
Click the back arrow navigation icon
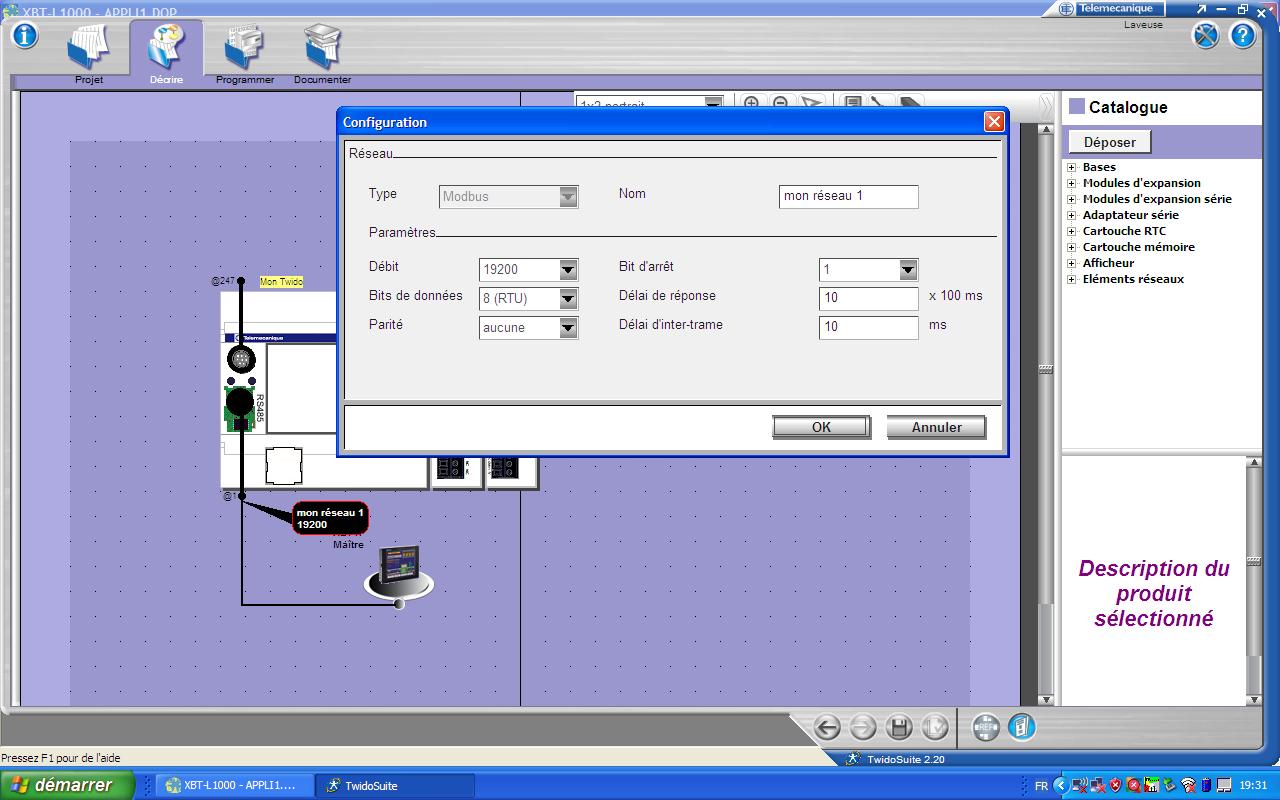point(826,727)
